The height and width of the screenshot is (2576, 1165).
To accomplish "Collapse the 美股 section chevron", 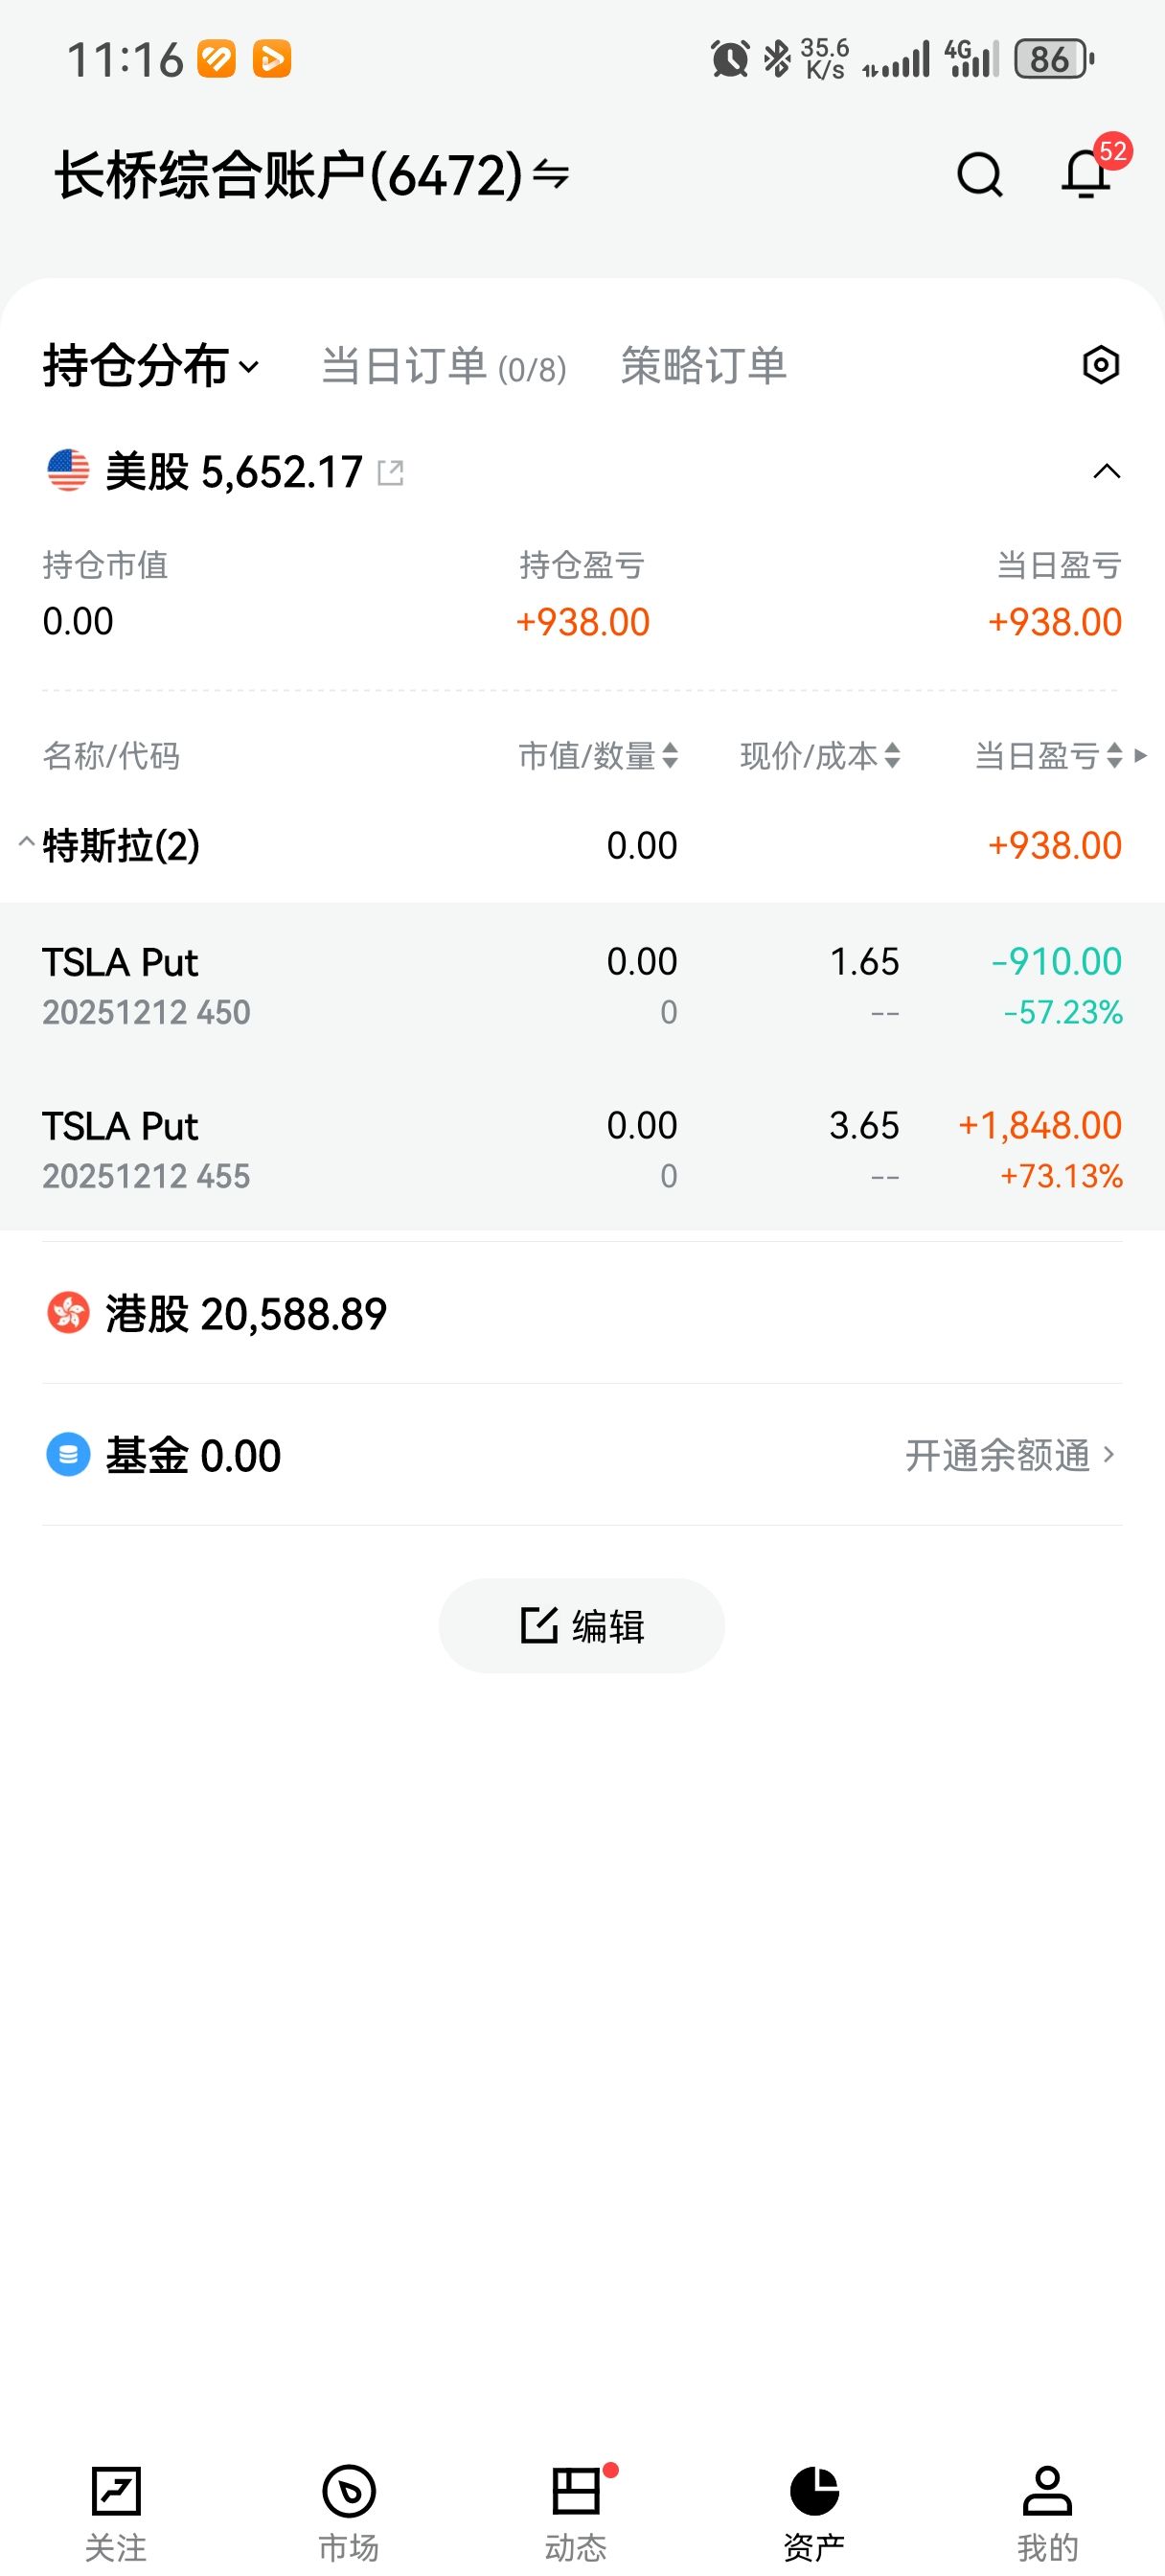I will [x=1106, y=471].
